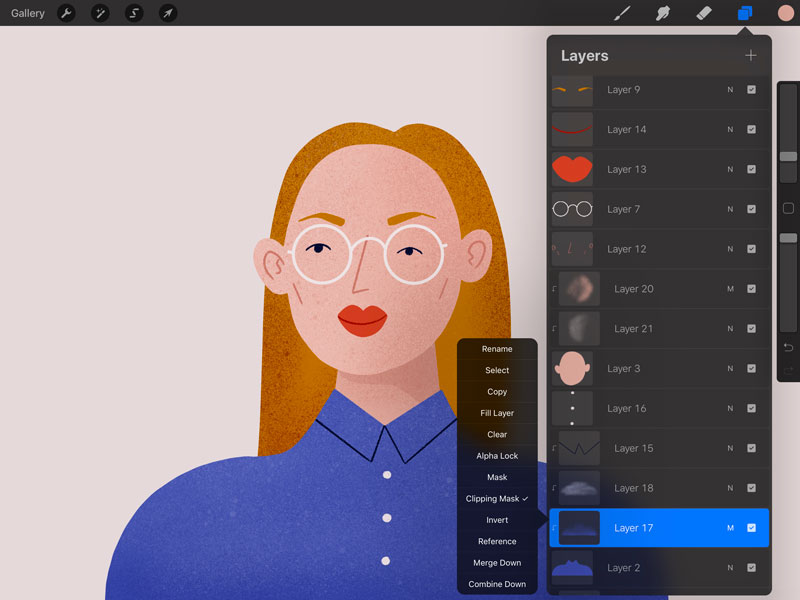Hide Layer 3 using its checkbox
The height and width of the screenshot is (600, 800).
[752, 368]
